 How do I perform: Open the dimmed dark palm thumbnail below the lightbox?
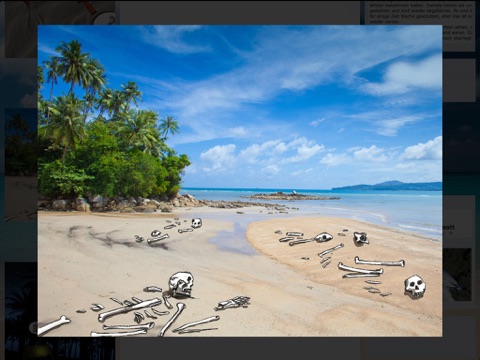60,348
